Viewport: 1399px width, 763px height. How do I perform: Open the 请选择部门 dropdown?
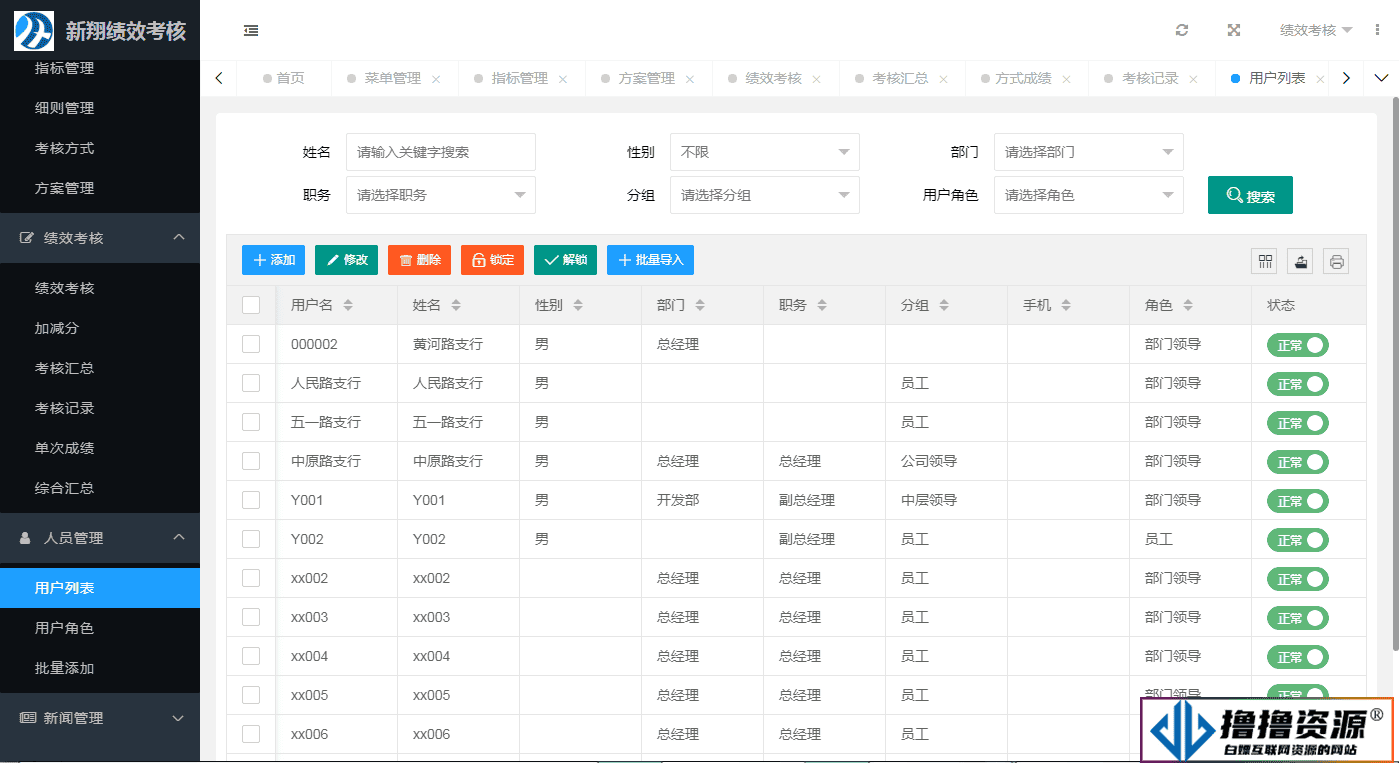point(1089,152)
